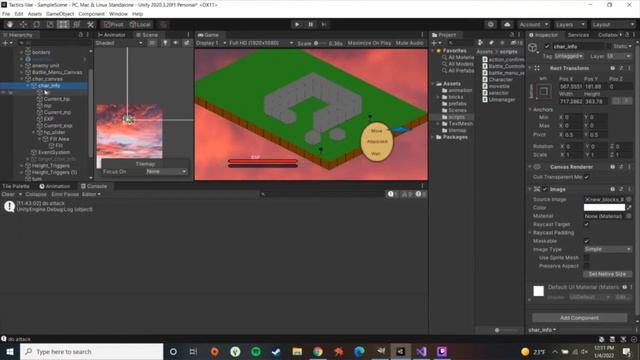Select the custom editor tools icon
640x360 pixels.
[90, 24]
